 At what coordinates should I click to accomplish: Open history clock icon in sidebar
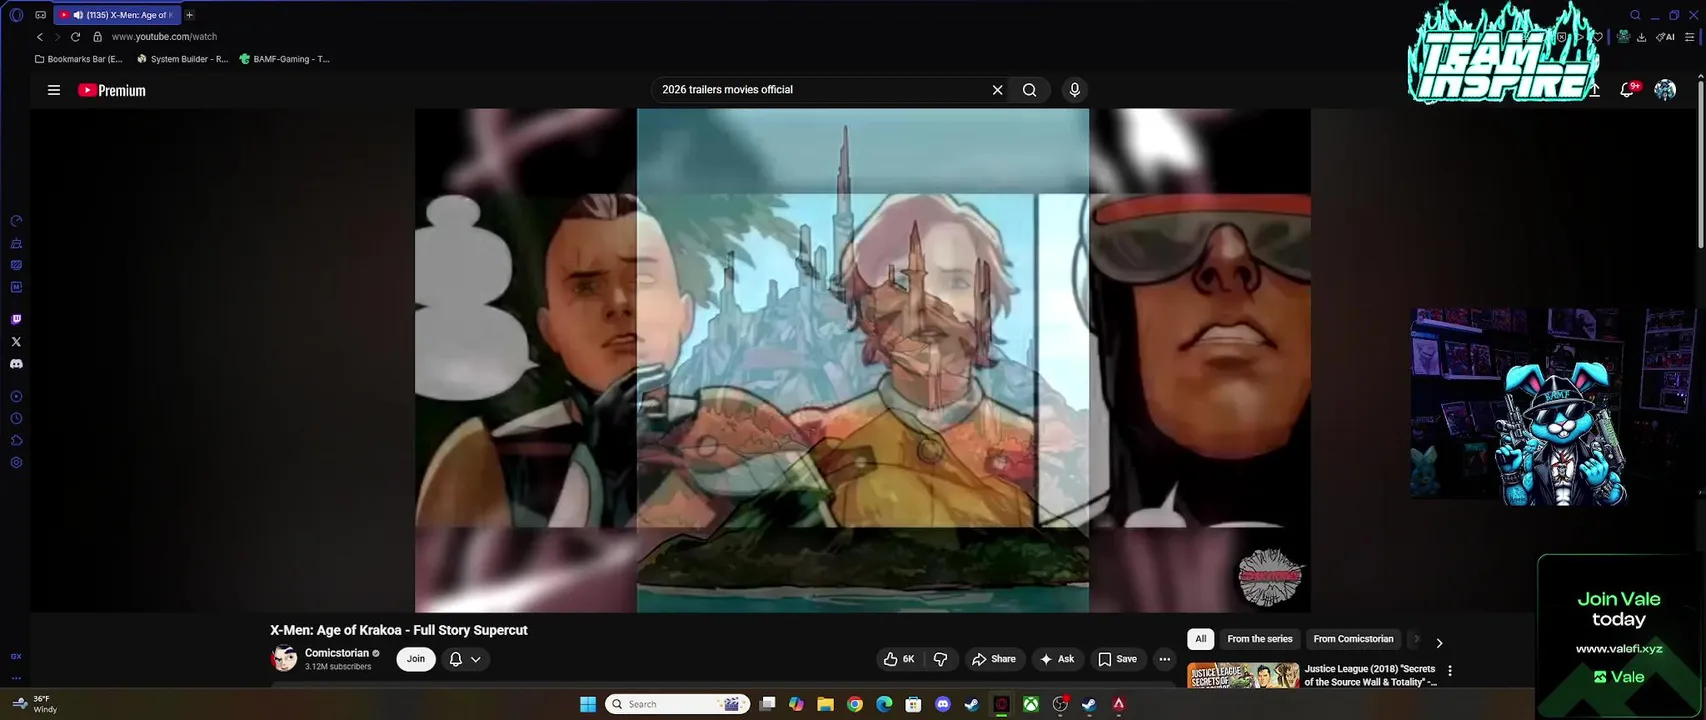(16, 419)
